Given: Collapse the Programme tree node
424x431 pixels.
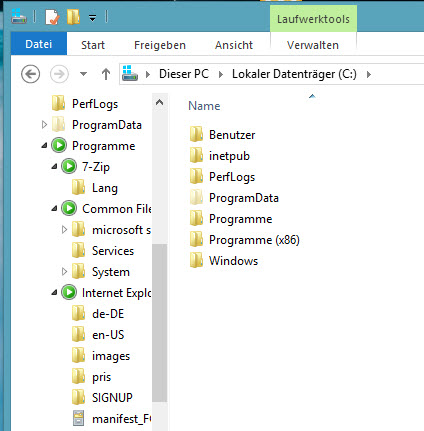Looking at the screenshot, I should [x=44, y=146].
